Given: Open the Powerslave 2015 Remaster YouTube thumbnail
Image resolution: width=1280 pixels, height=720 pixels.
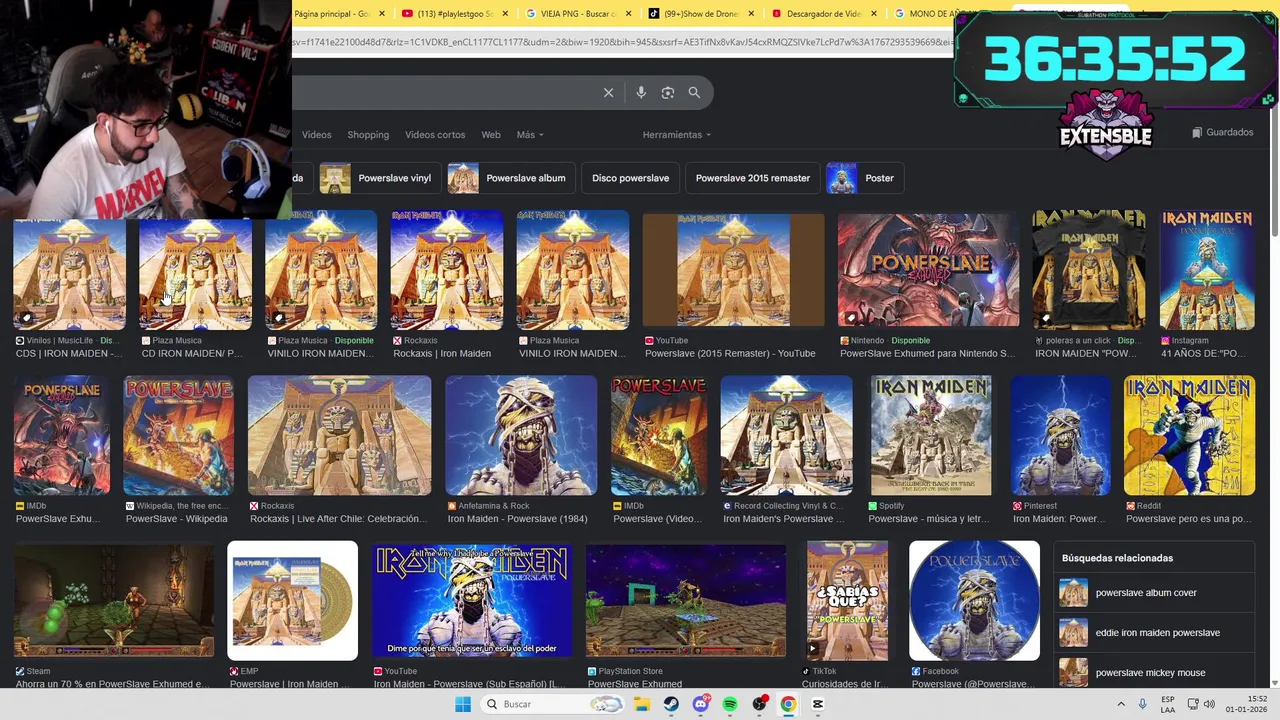Looking at the screenshot, I should (733, 270).
